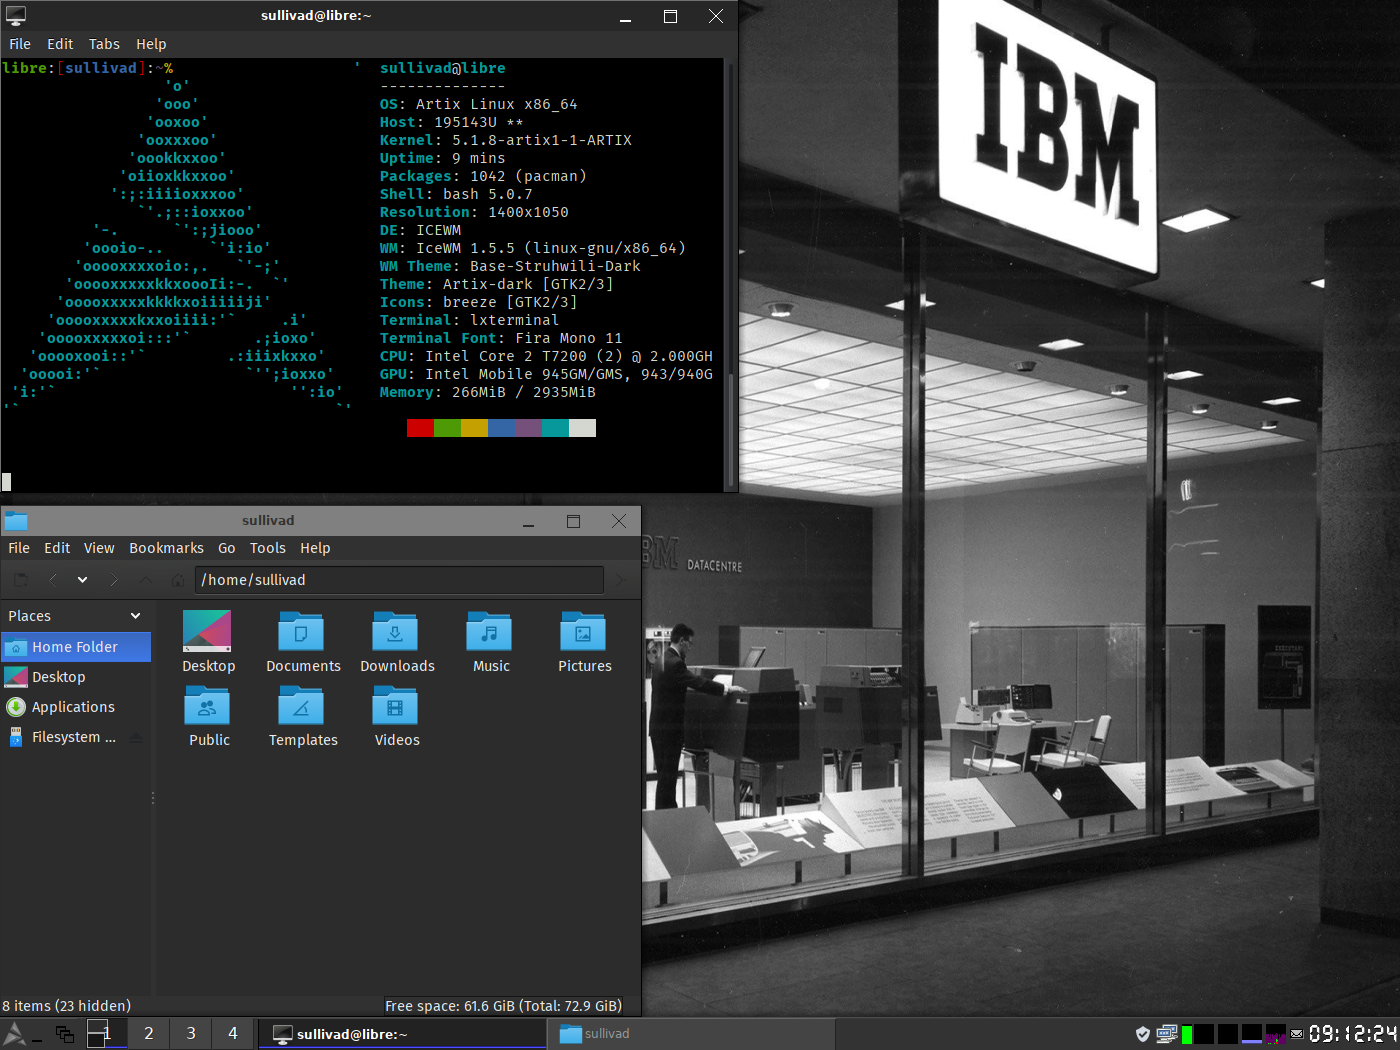The height and width of the screenshot is (1050, 1400).
Task: Open terminal Help menu
Action: tap(151, 44)
